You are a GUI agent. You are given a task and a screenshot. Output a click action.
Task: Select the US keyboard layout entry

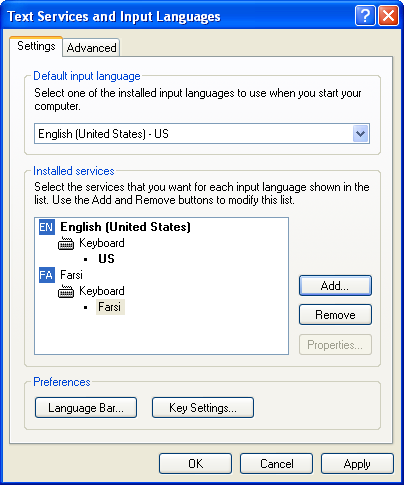106,259
